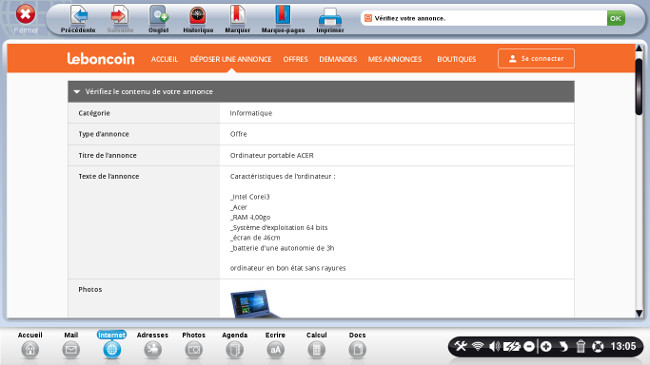Print the page with Imprimer icon
Viewport: 650px width, 365px height.
point(330,17)
